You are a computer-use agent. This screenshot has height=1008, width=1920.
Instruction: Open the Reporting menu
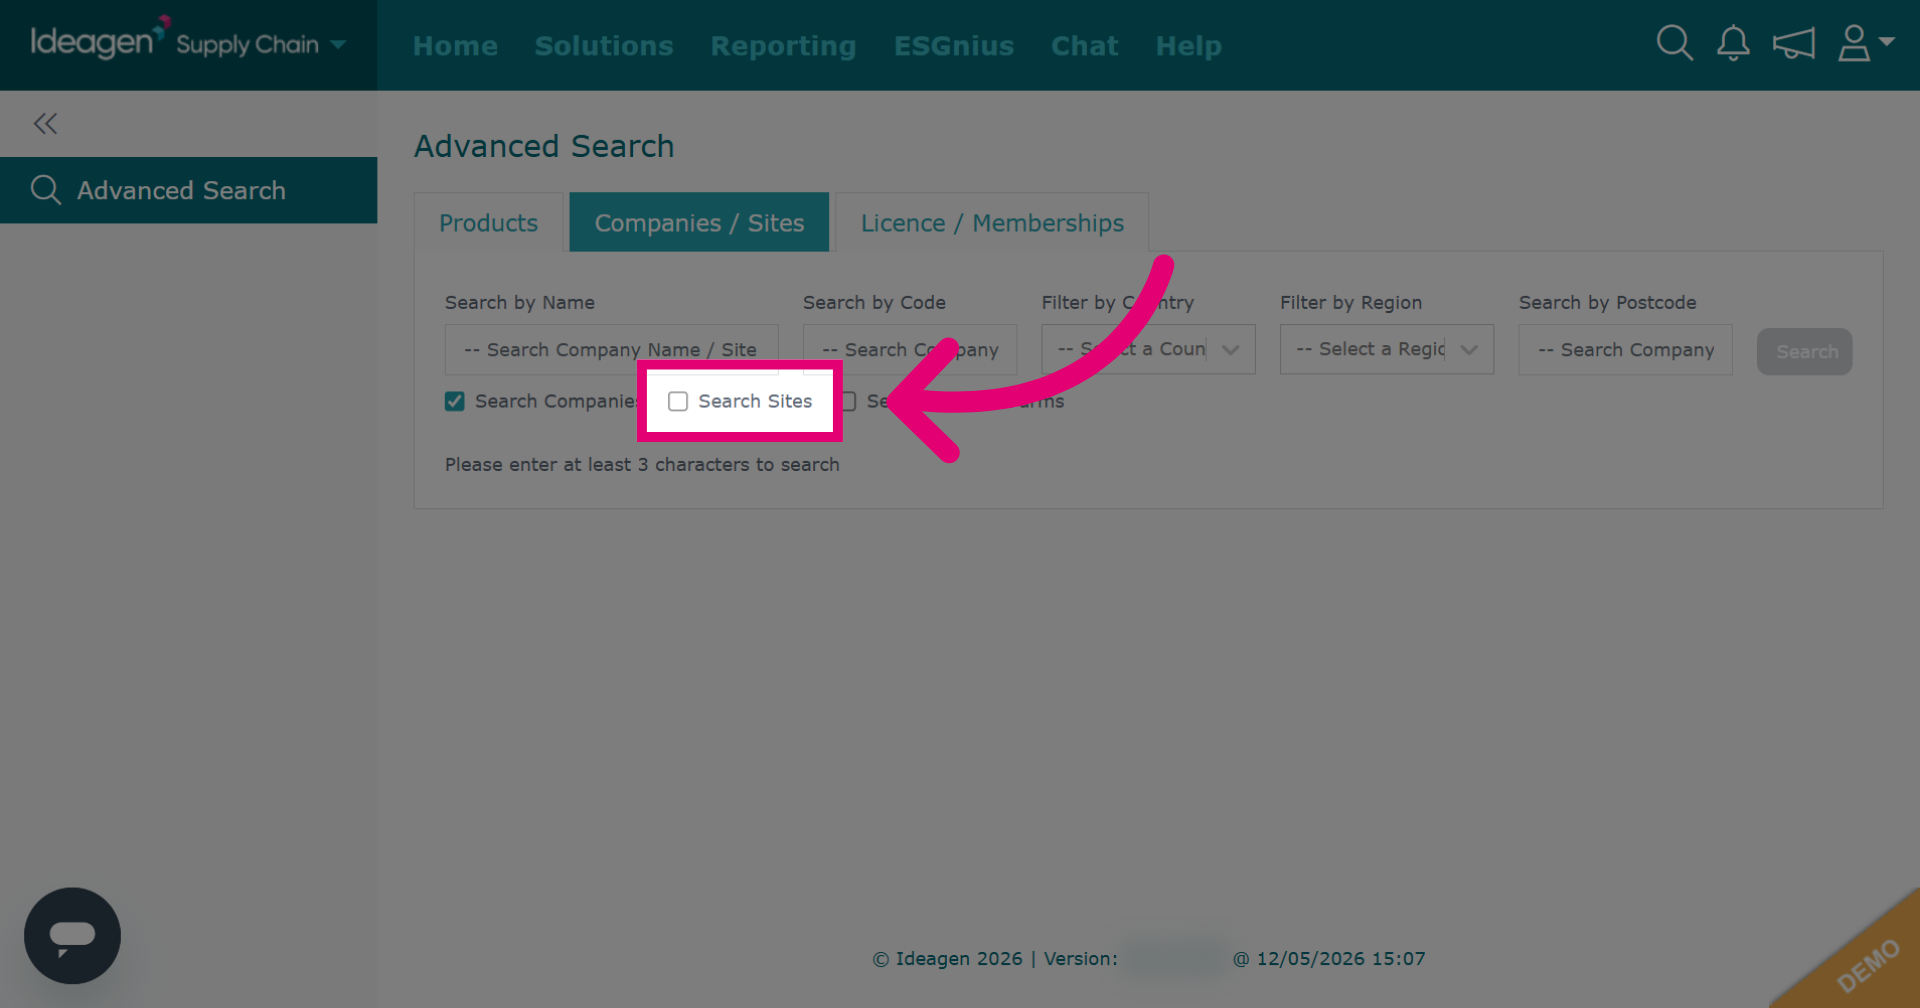(x=783, y=46)
